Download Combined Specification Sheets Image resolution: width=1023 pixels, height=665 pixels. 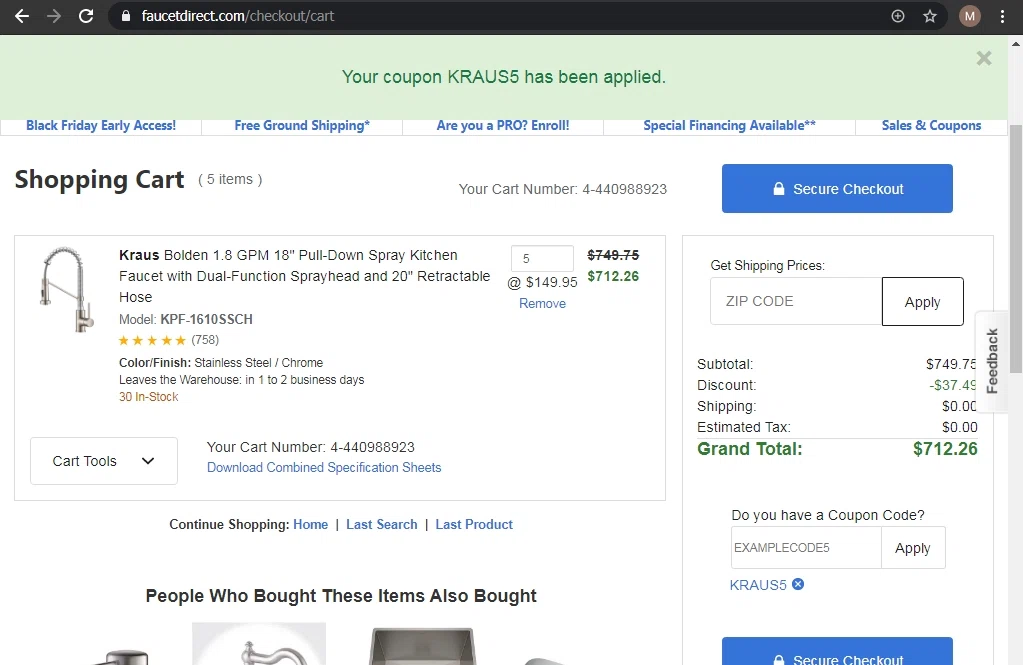[324, 467]
